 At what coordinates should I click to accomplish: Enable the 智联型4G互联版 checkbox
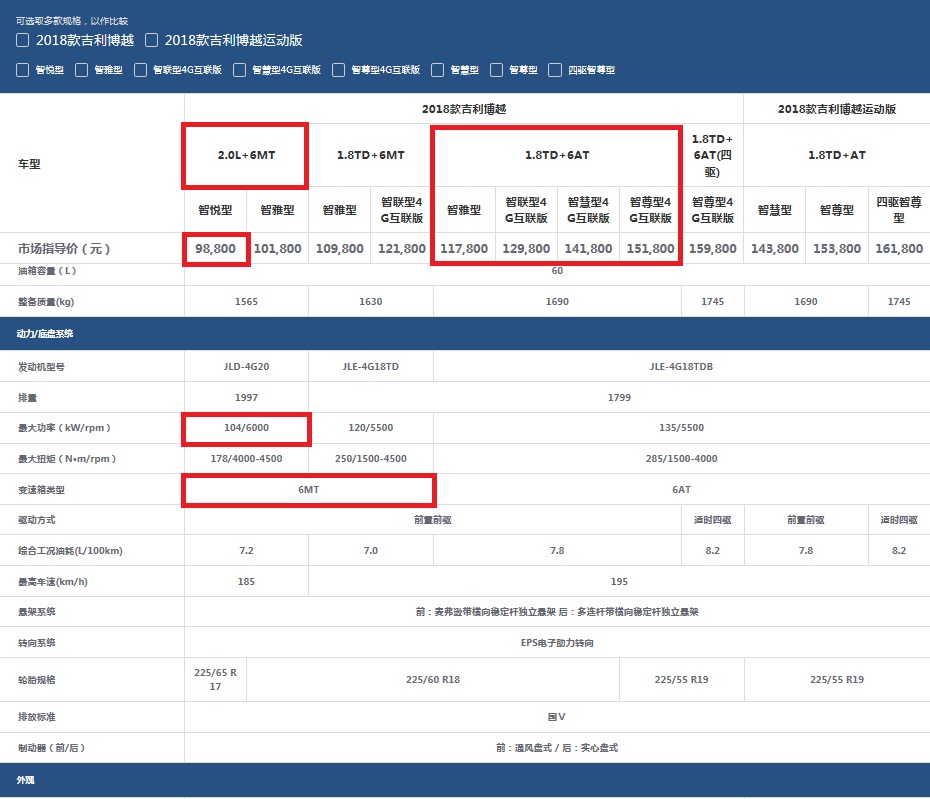140,70
